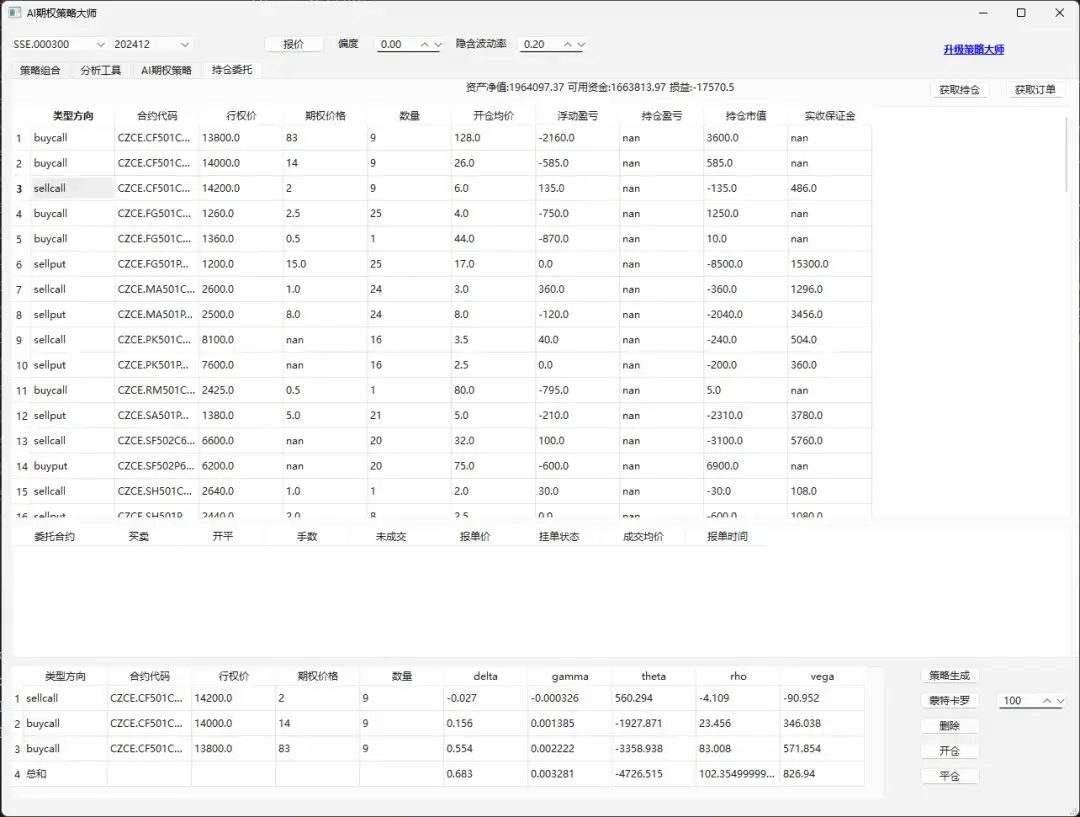Click the 开仓 open position button

point(949,751)
